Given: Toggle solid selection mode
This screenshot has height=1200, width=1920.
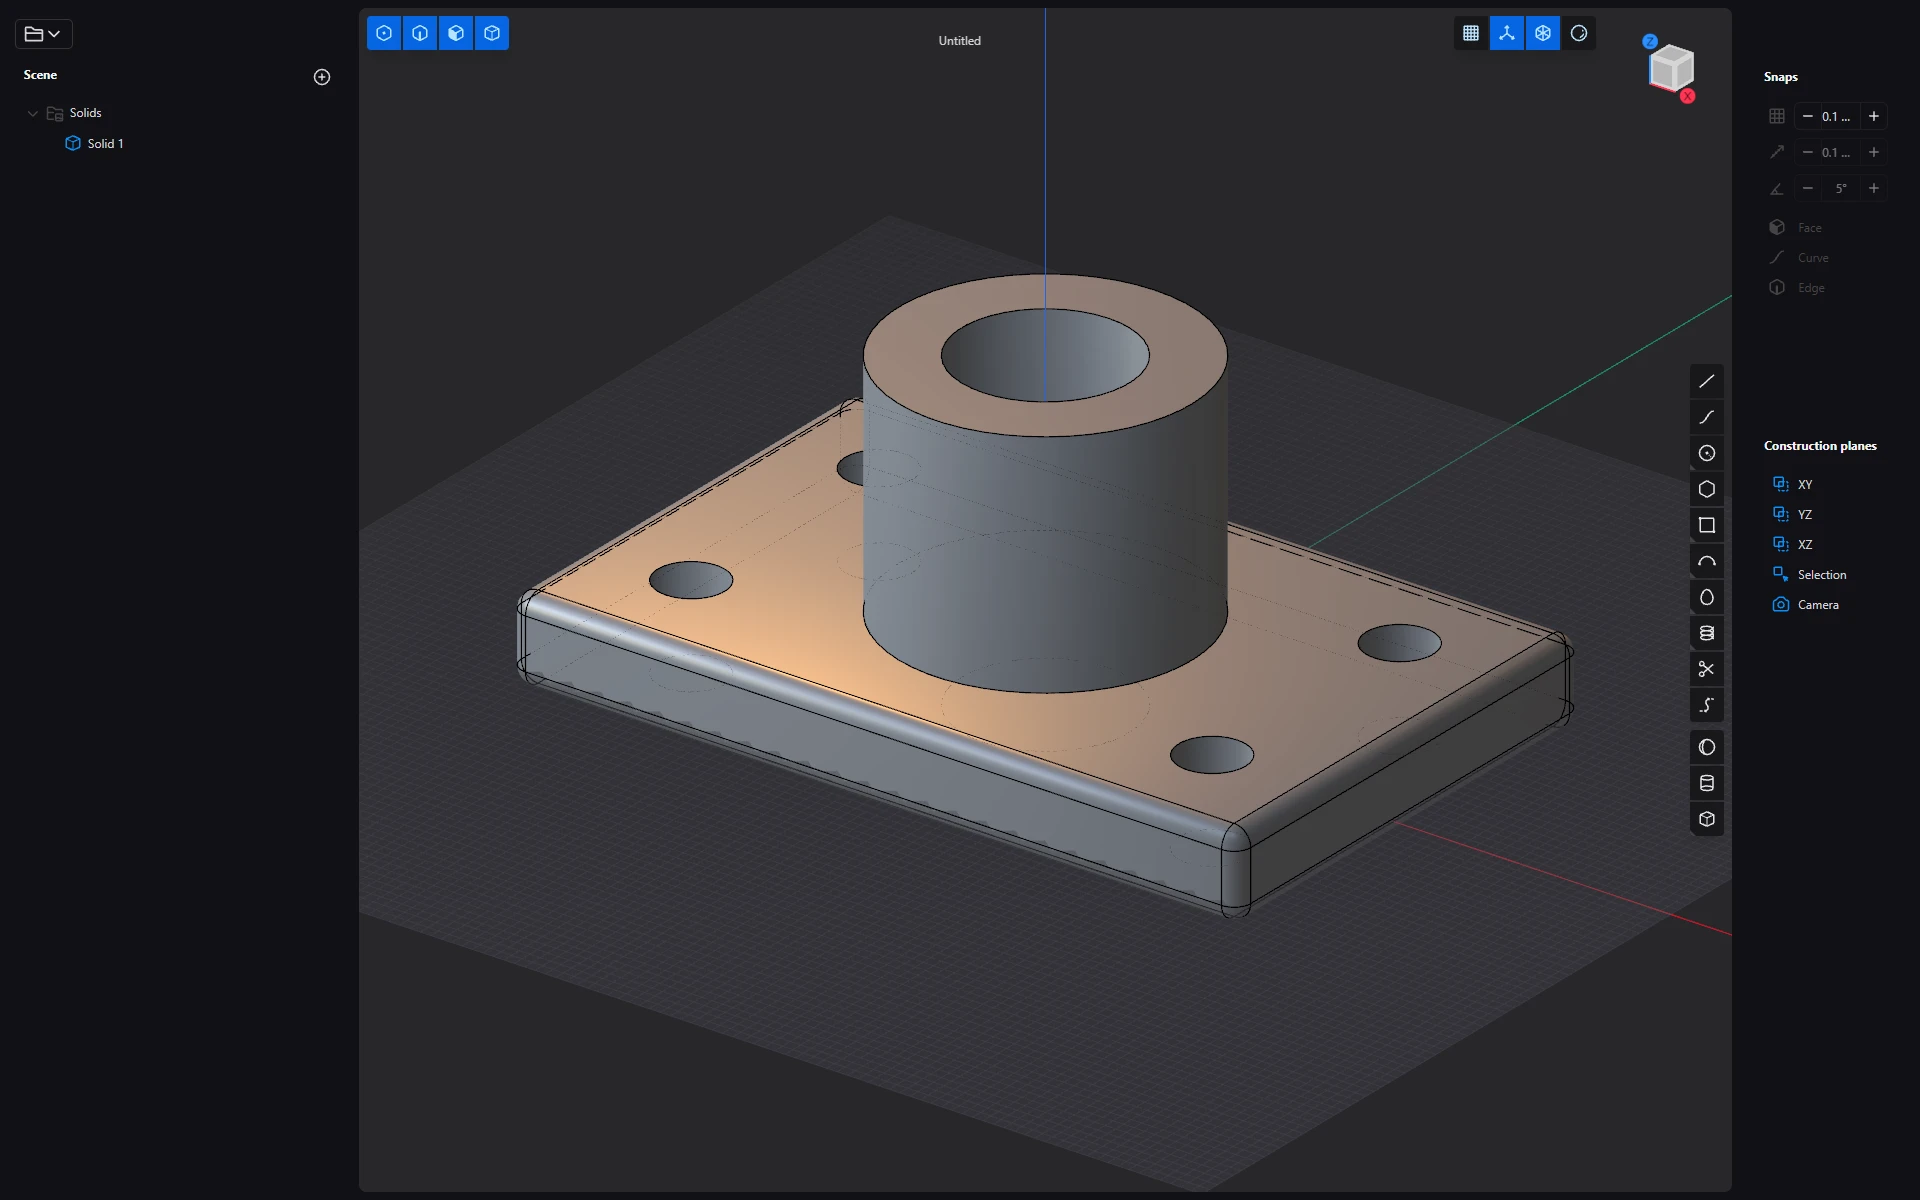Looking at the screenshot, I should tap(492, 33).
